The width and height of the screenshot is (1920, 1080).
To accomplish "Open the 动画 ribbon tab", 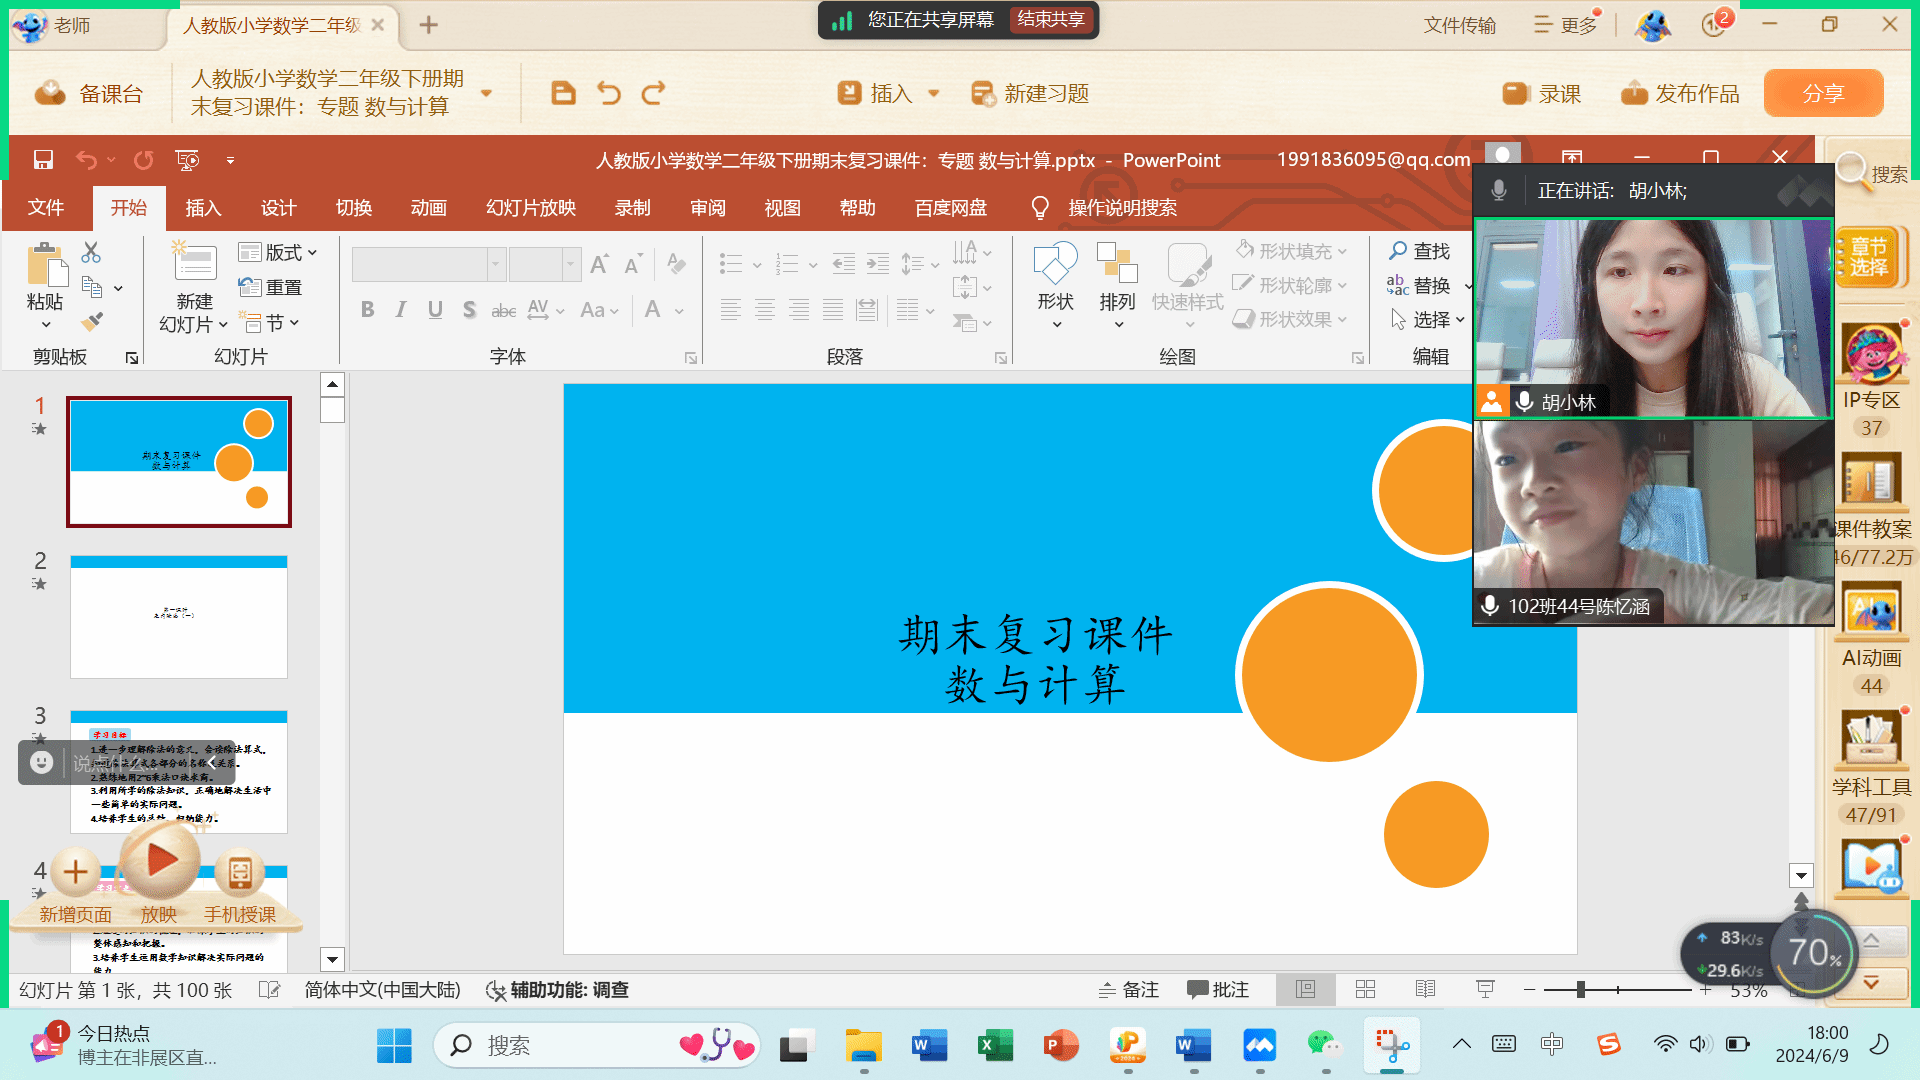I will [x=428, y=208].
